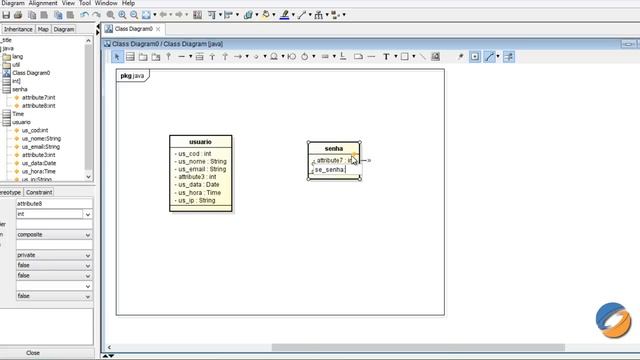Switch to the Map tab
This screenshot has height=360, width=640.
(x=43, y=29)
